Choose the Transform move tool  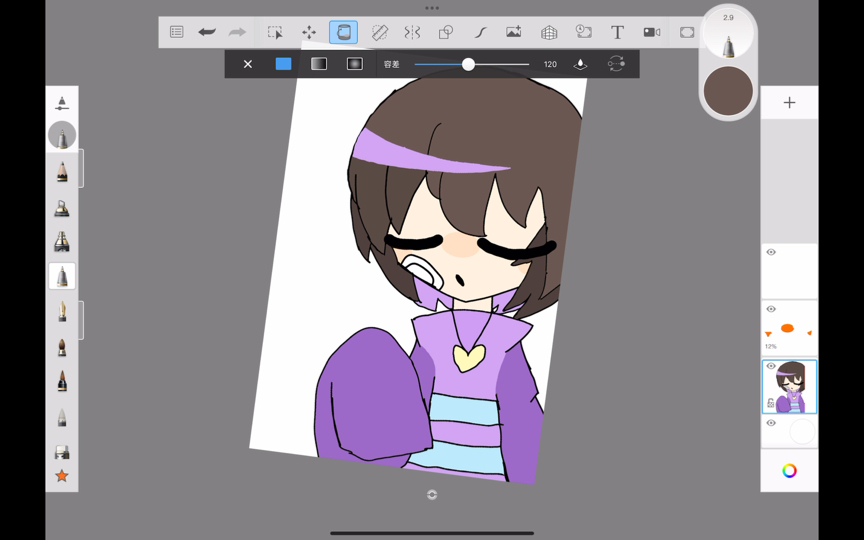click(309, 32)
